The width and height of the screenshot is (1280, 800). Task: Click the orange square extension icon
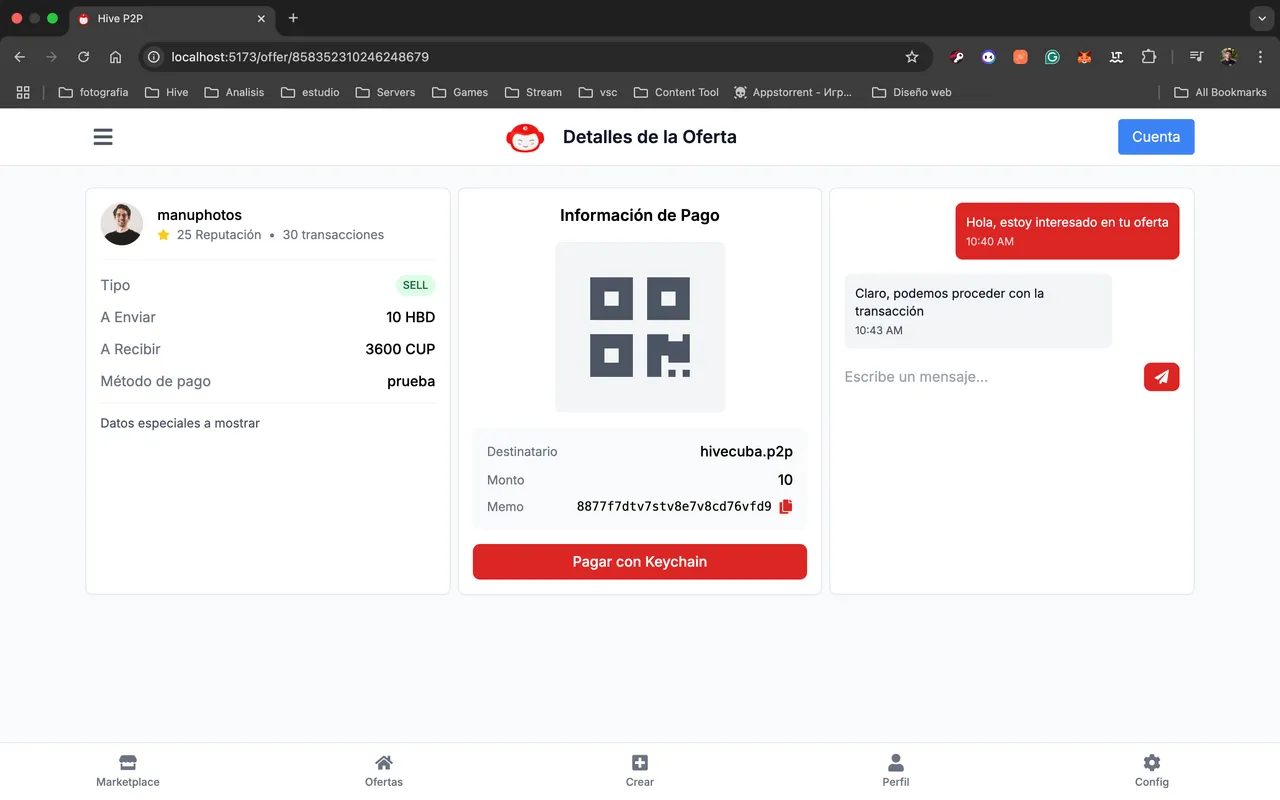coord(1020,57)
